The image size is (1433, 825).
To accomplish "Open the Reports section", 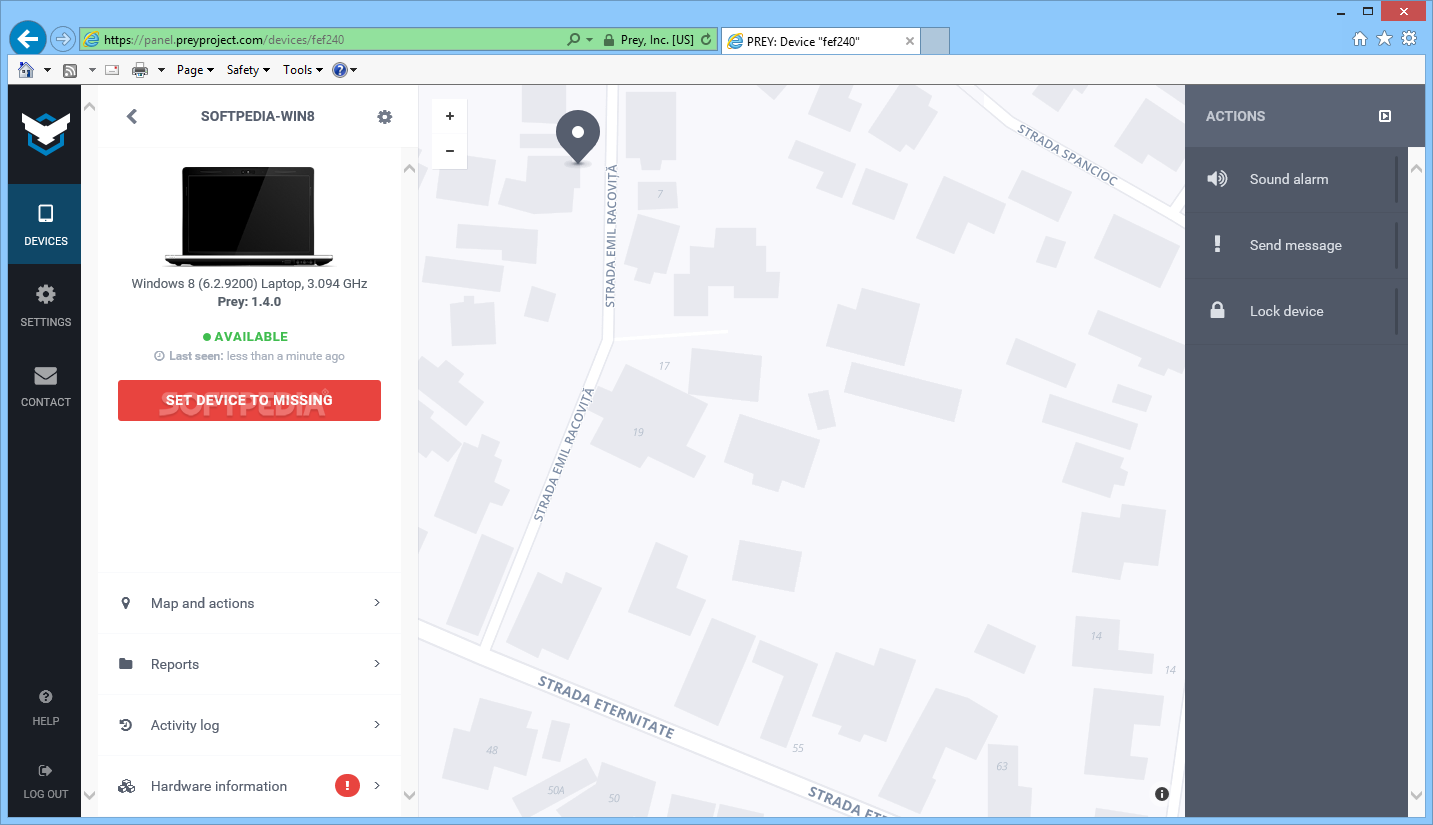I will [x=249, y=664].
